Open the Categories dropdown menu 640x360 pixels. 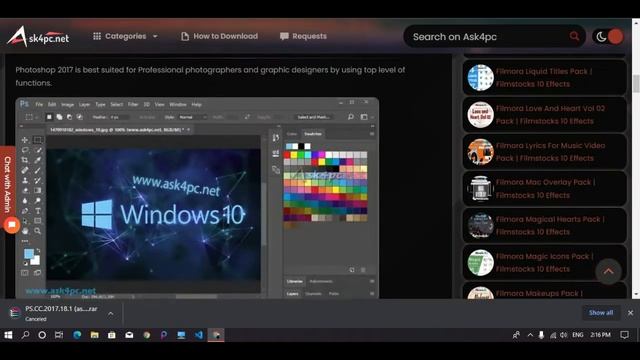click(x=125, y=36)
